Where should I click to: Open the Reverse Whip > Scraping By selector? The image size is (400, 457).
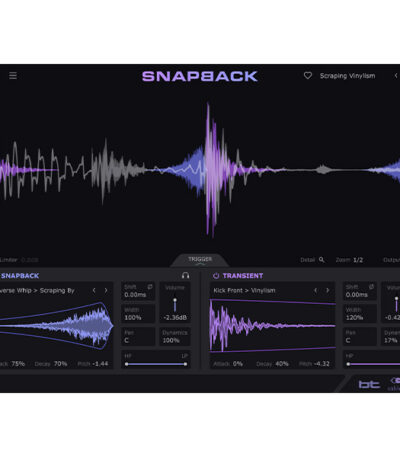(37, 290)
